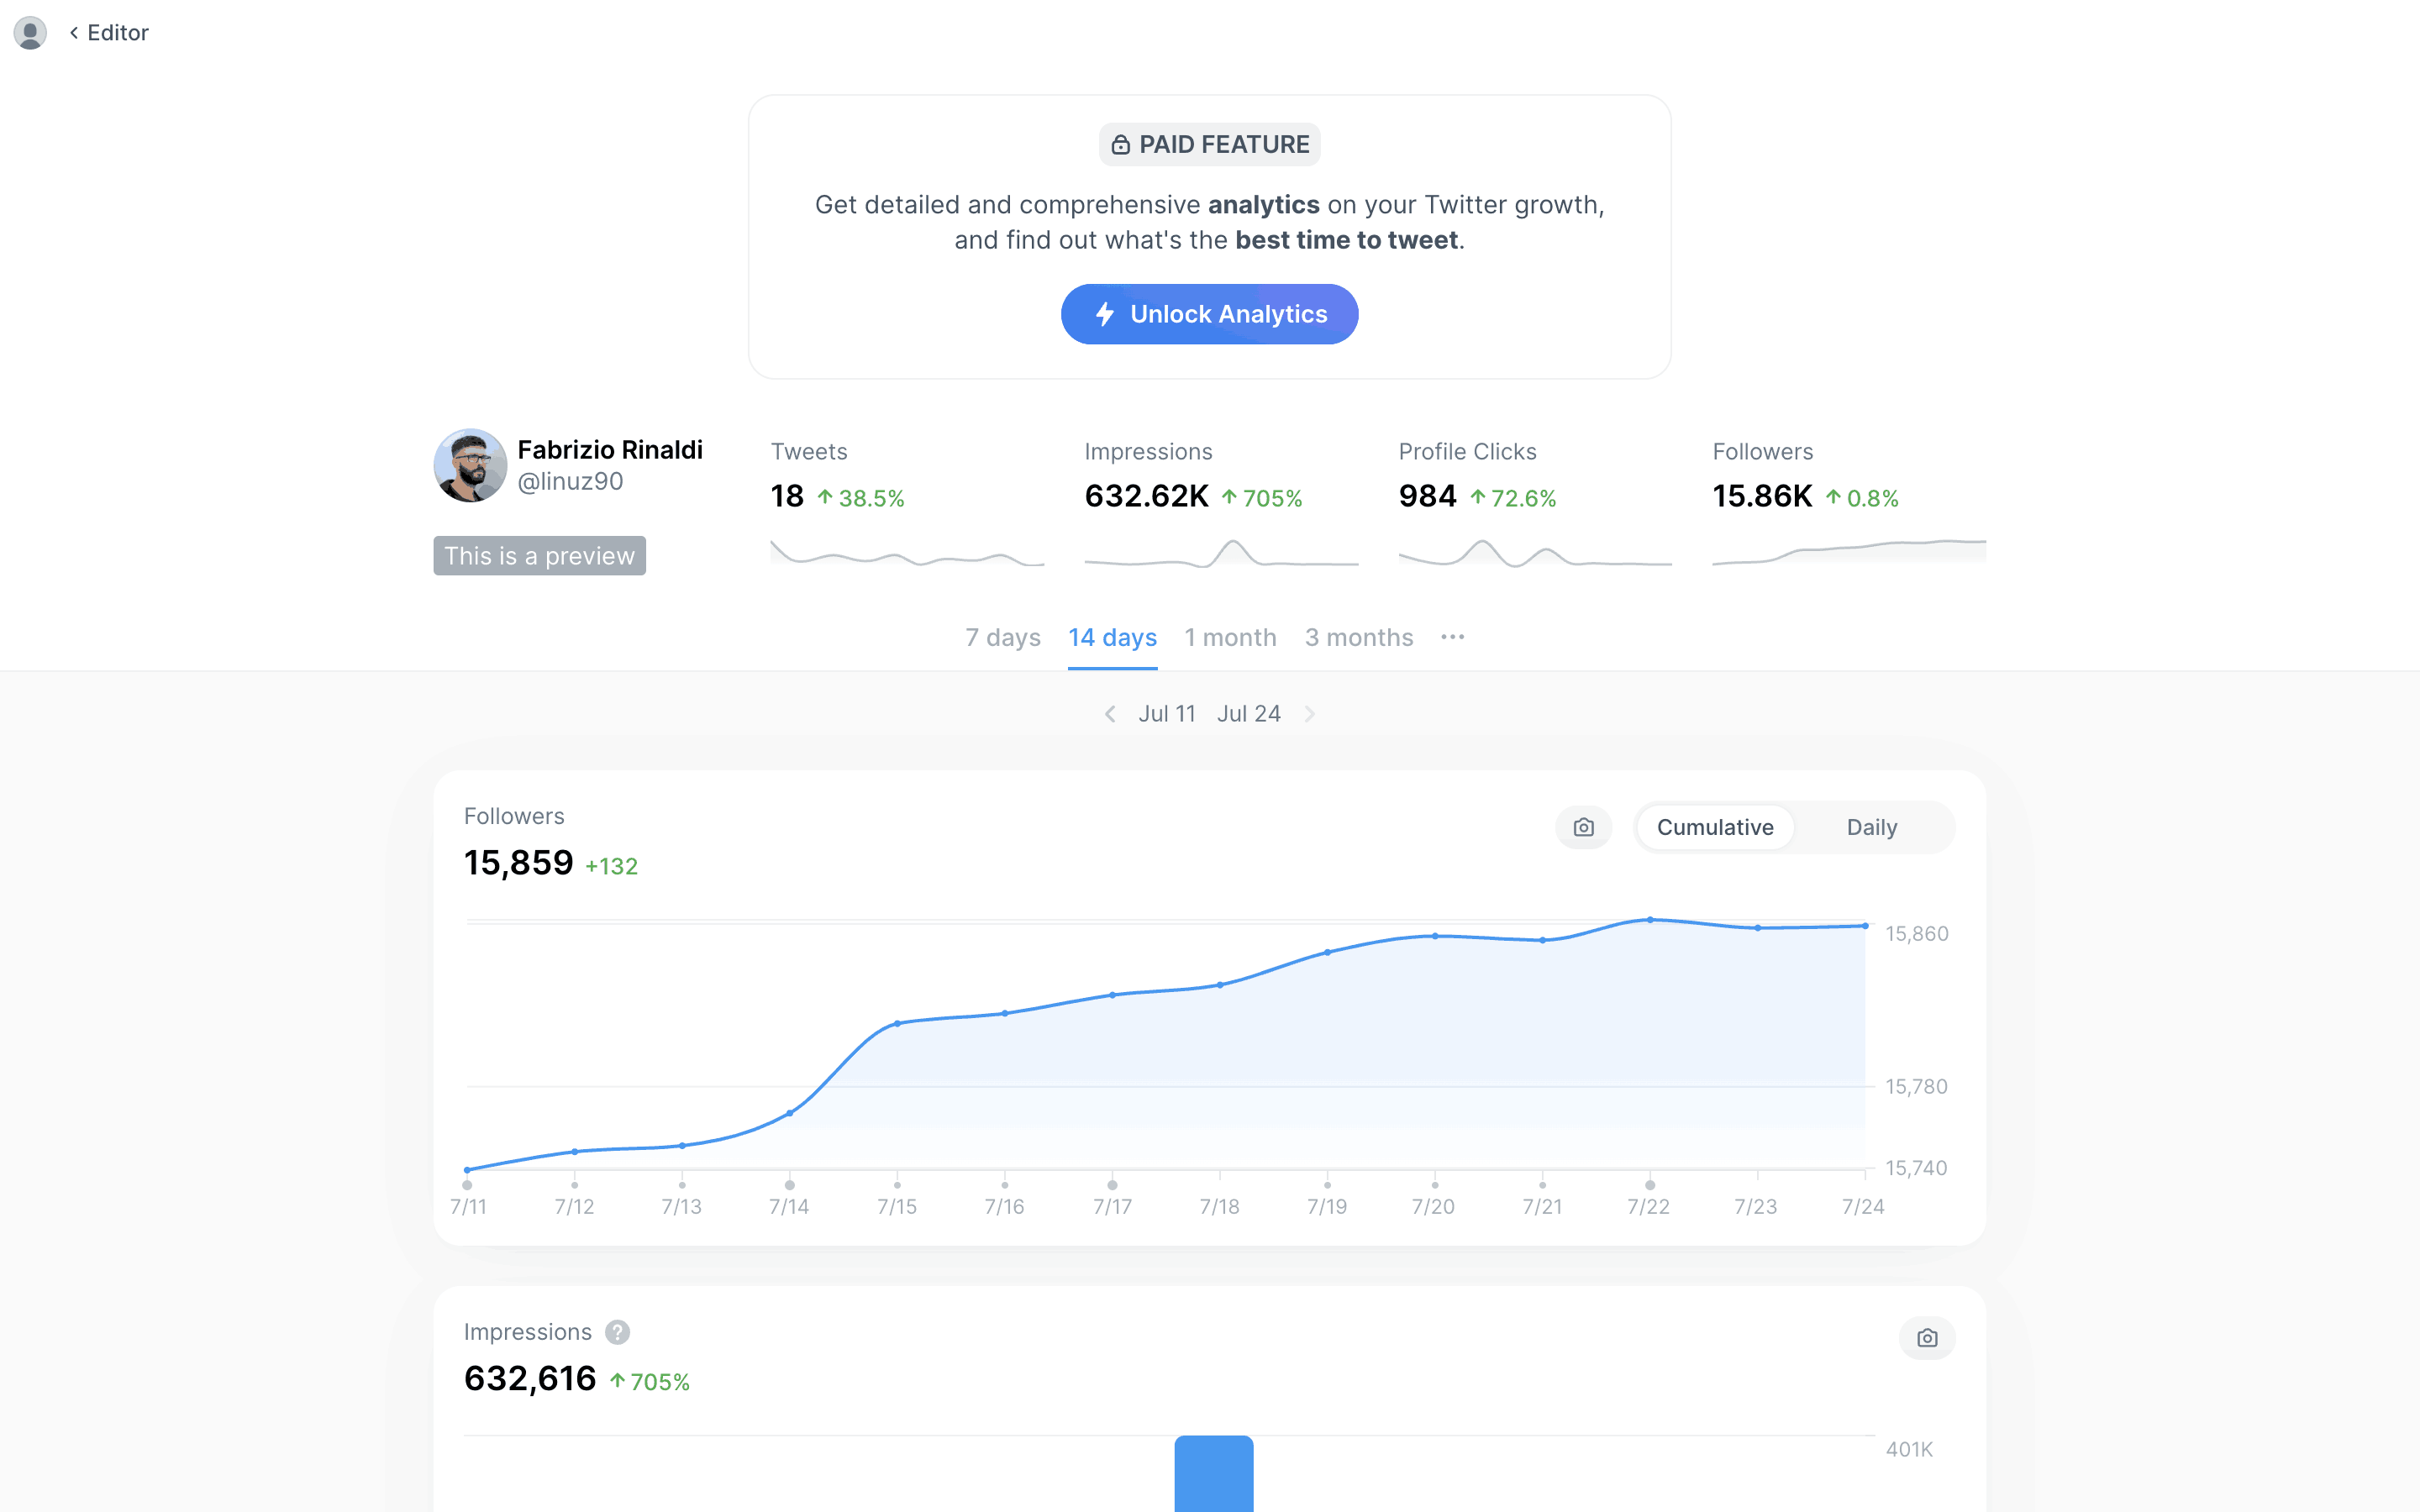
Task: Go to previous date range with left chevron
Action: (x=1110, y=714)
